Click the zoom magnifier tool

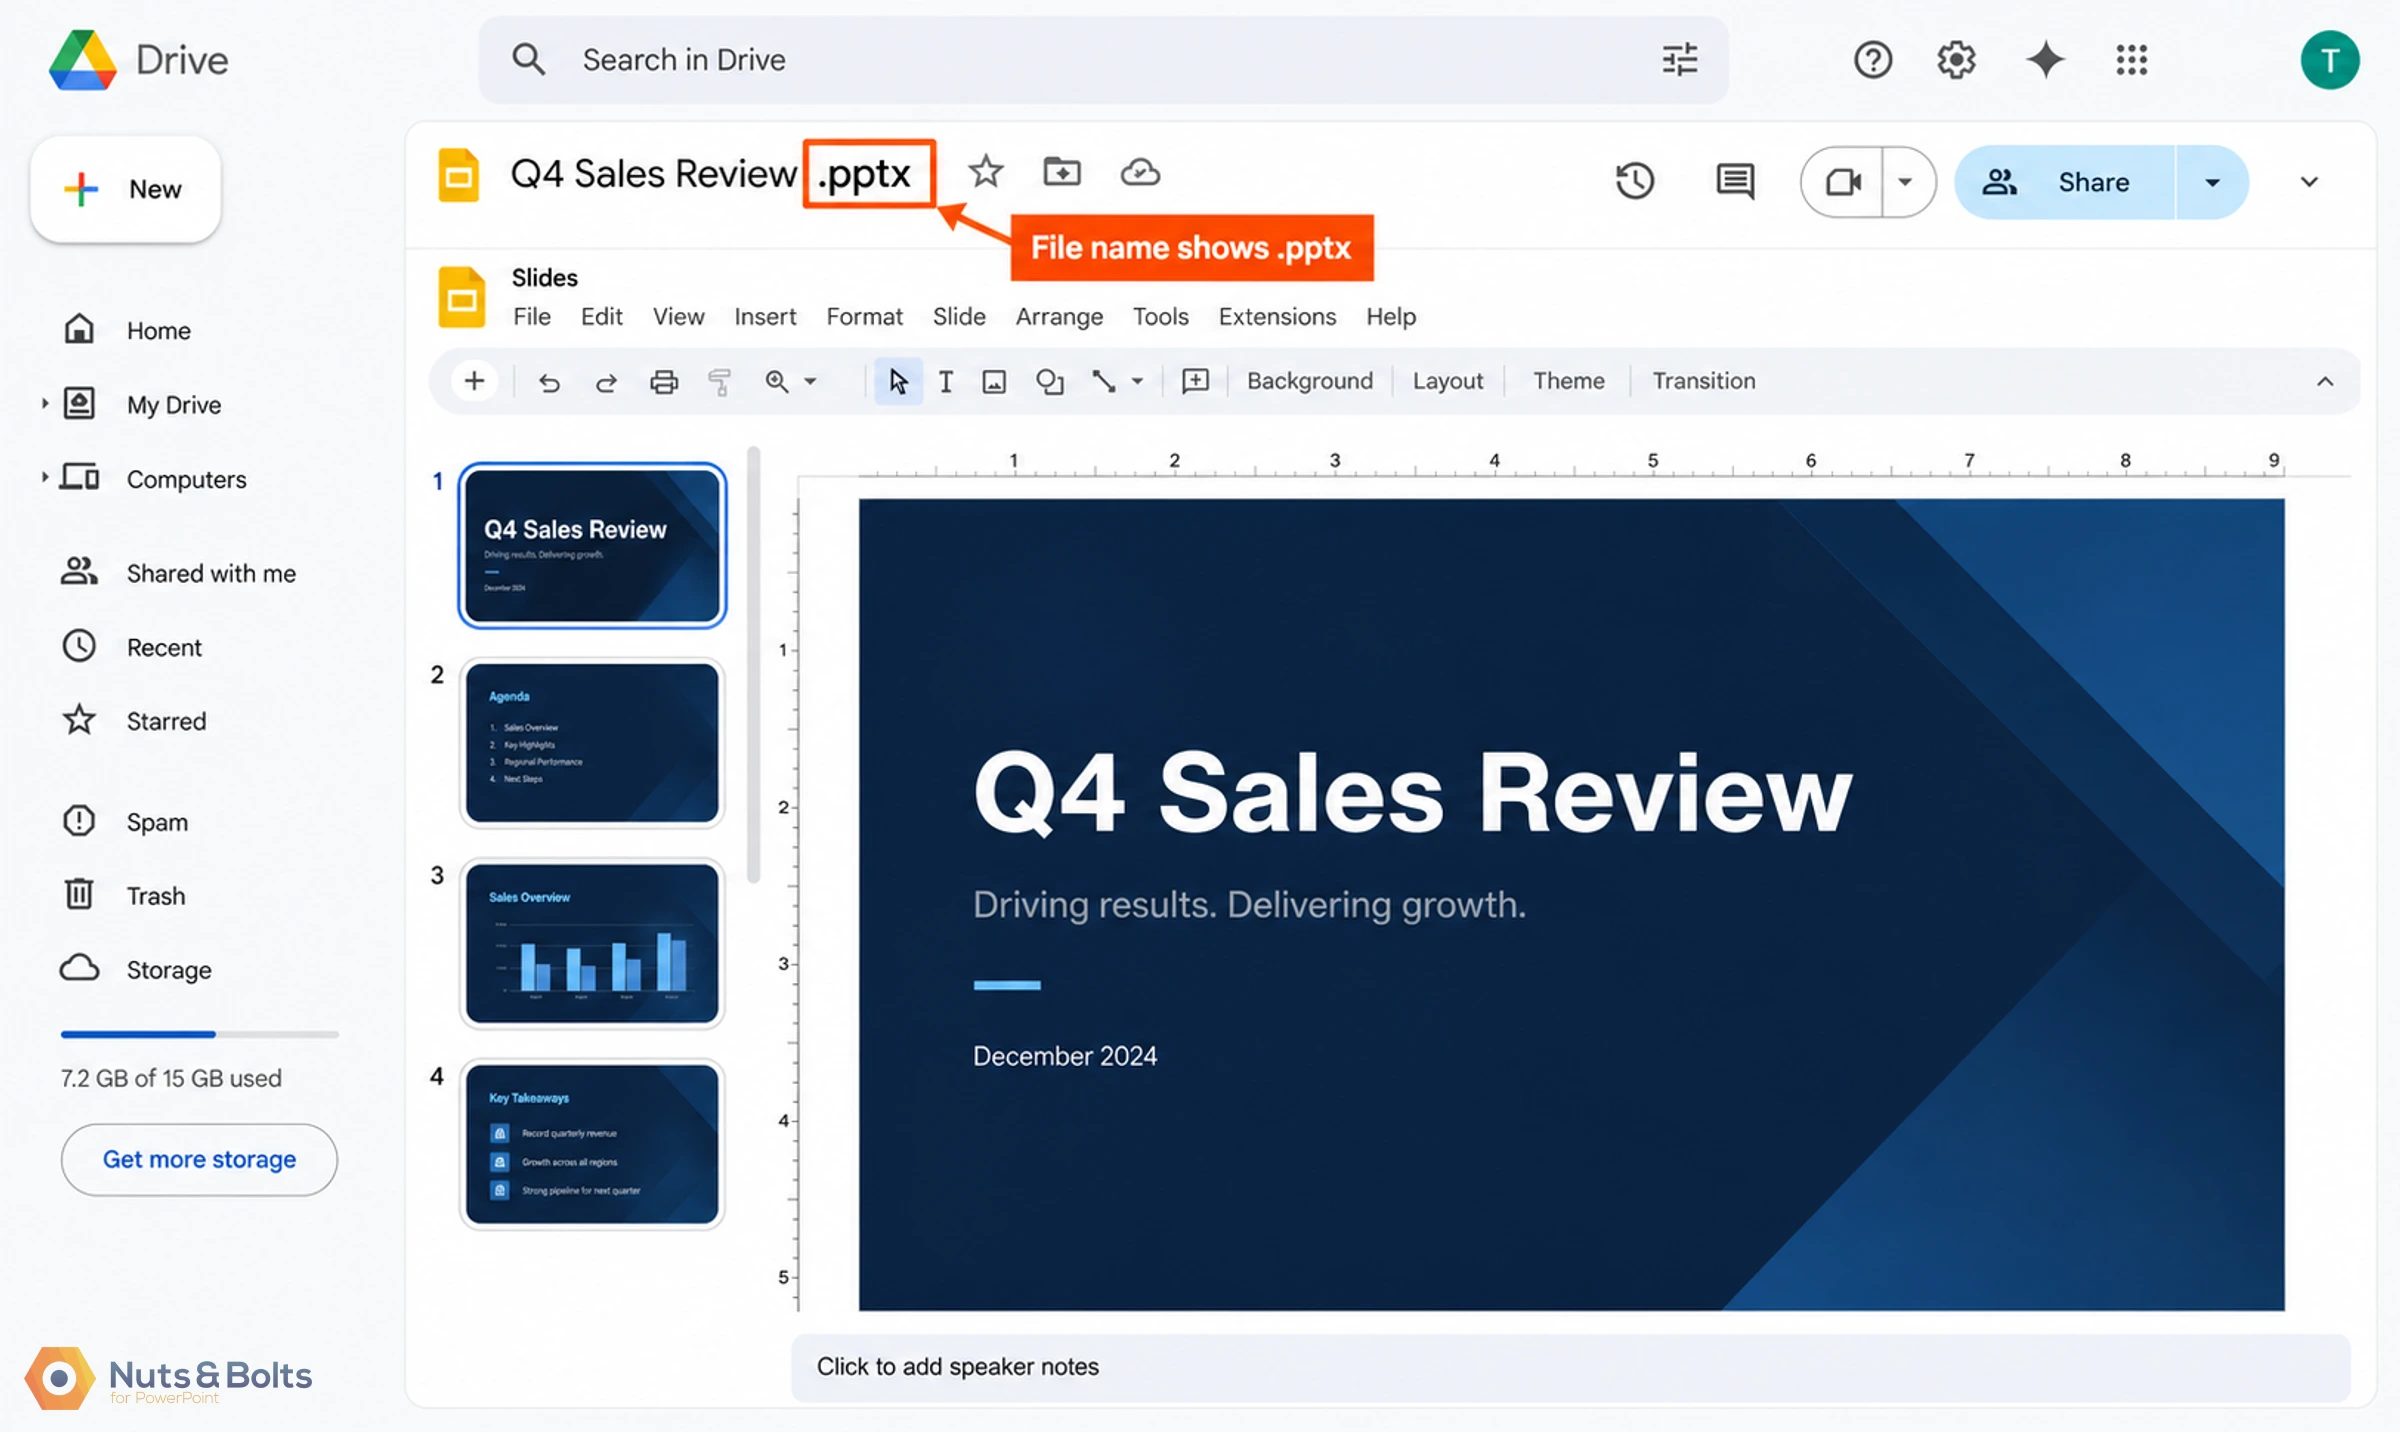click(777, 382)
